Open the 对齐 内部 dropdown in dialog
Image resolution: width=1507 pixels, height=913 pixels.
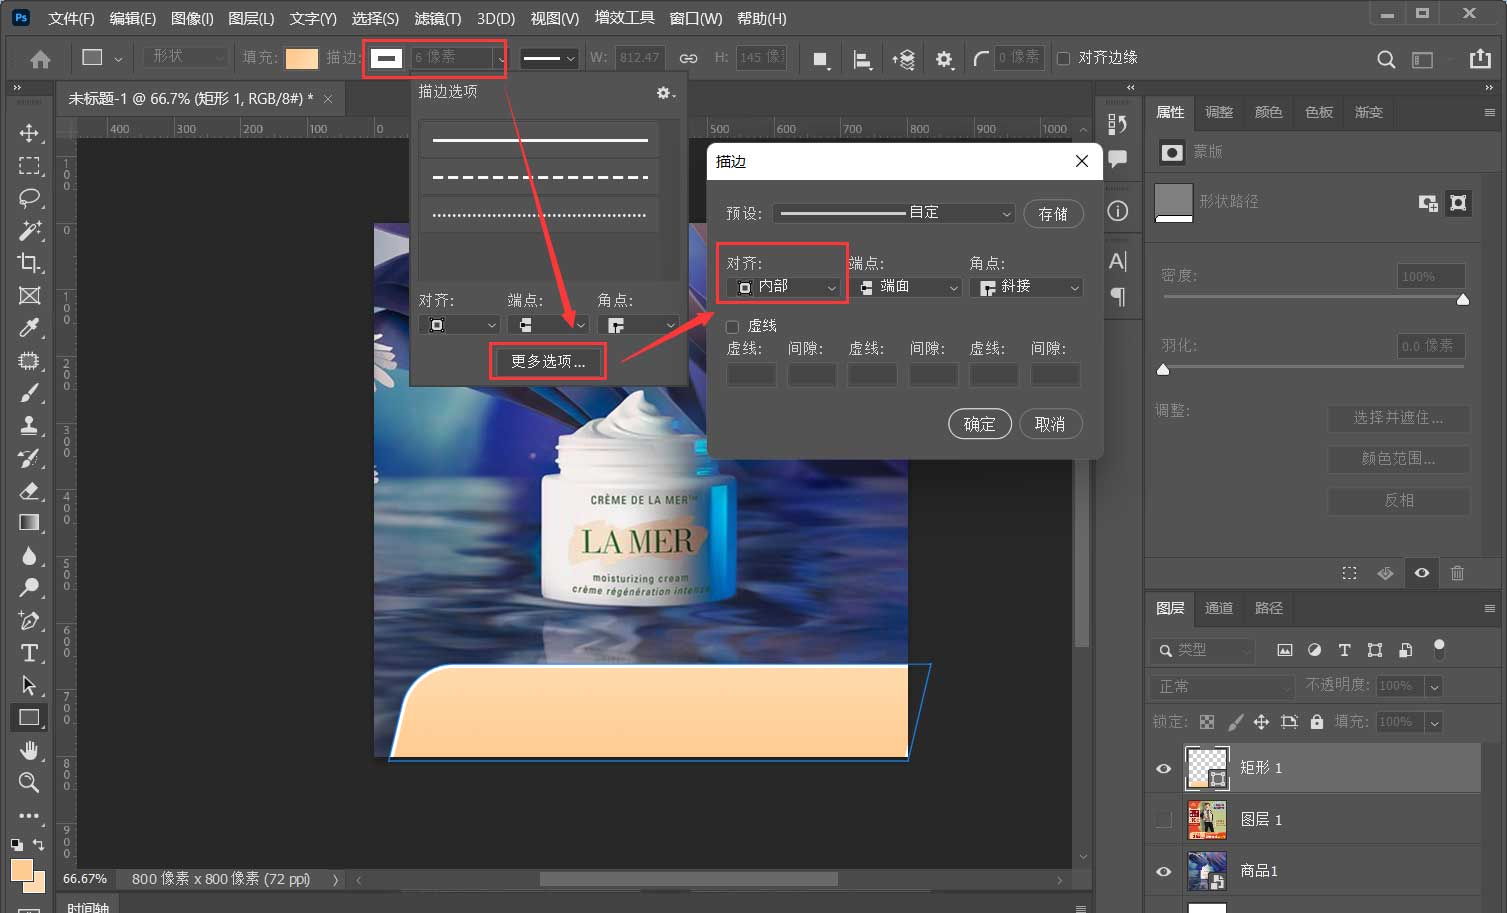tap(786, 287)
